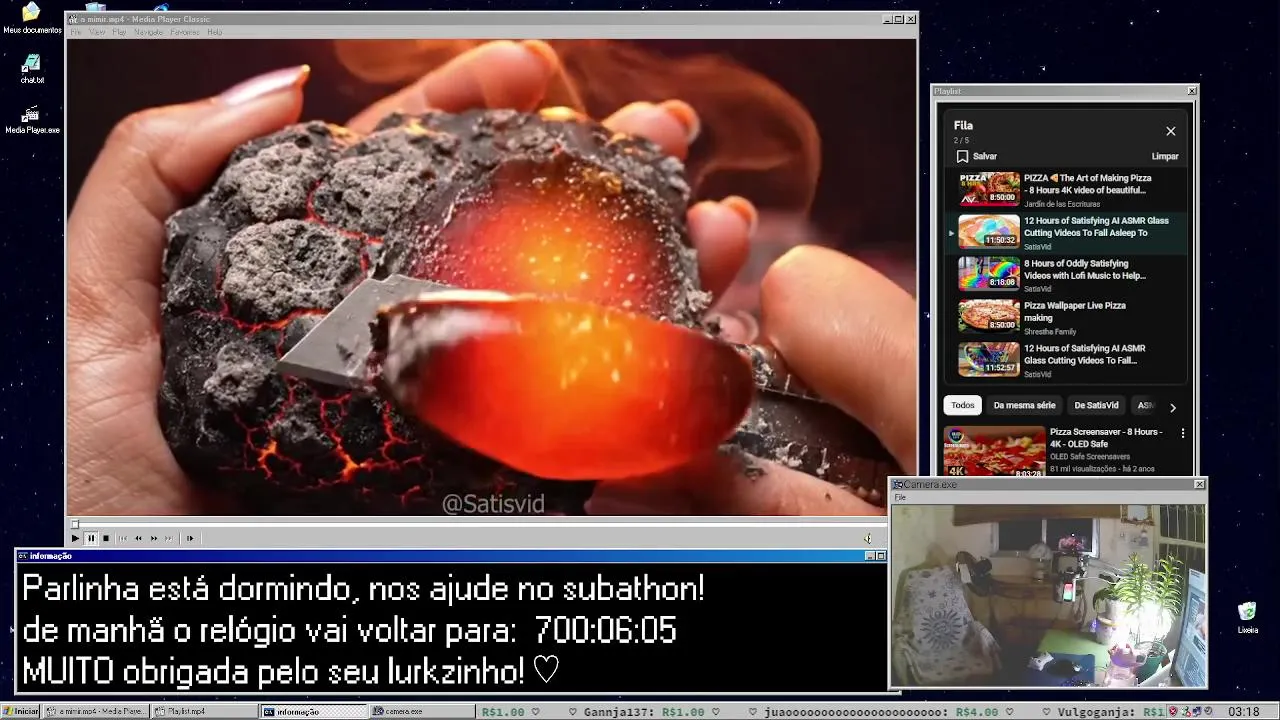Click the rewind (decrease speed) button

138,538
